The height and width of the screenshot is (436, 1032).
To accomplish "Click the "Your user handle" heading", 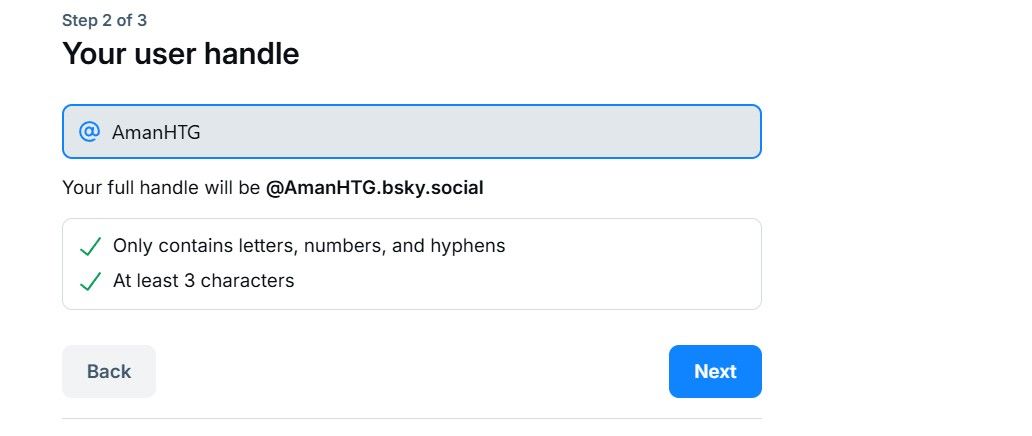I will click(180, 53).
